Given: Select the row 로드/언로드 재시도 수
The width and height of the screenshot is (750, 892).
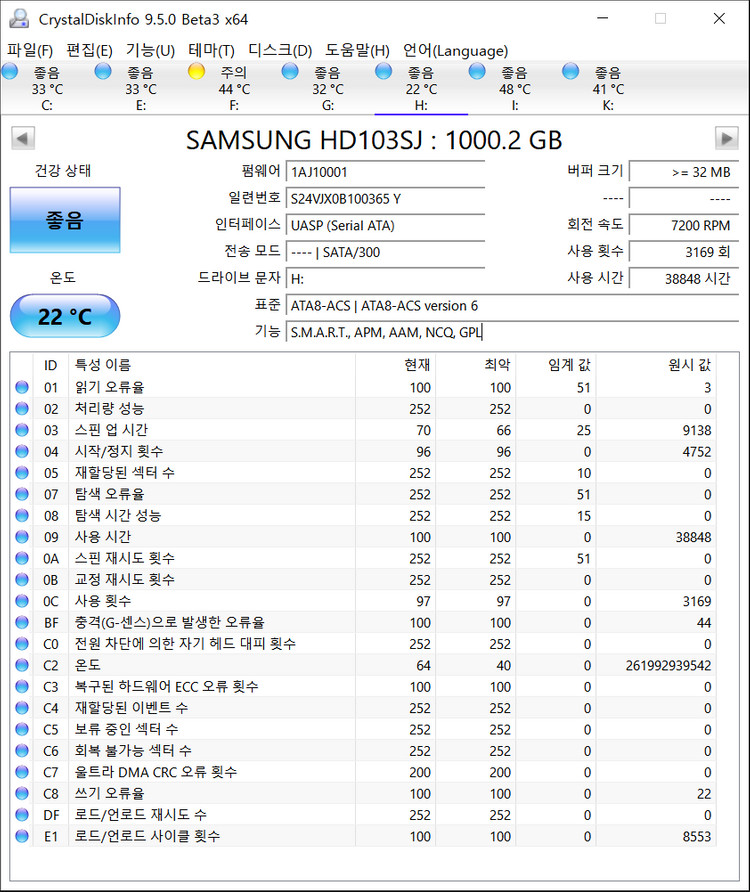Looking at the screenshot, I should [363, 815].
